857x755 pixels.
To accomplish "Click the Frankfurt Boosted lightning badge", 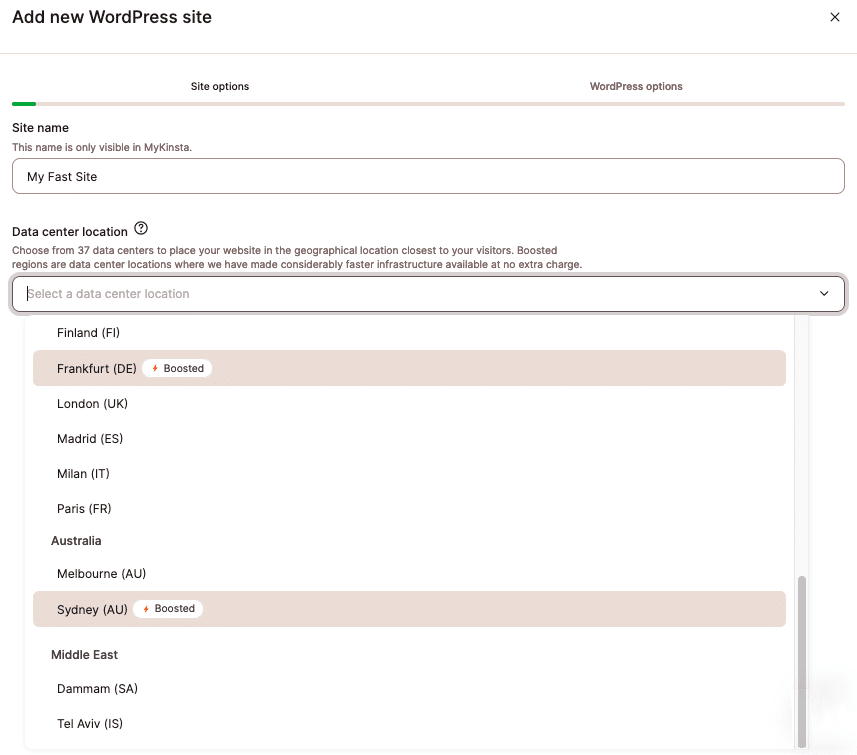I will (x=177, y=369).
